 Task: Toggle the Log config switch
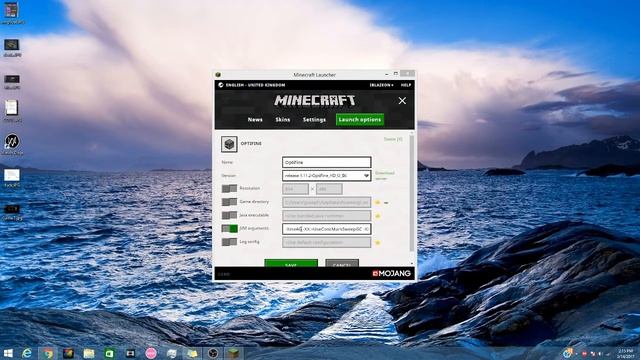(229, 242)
